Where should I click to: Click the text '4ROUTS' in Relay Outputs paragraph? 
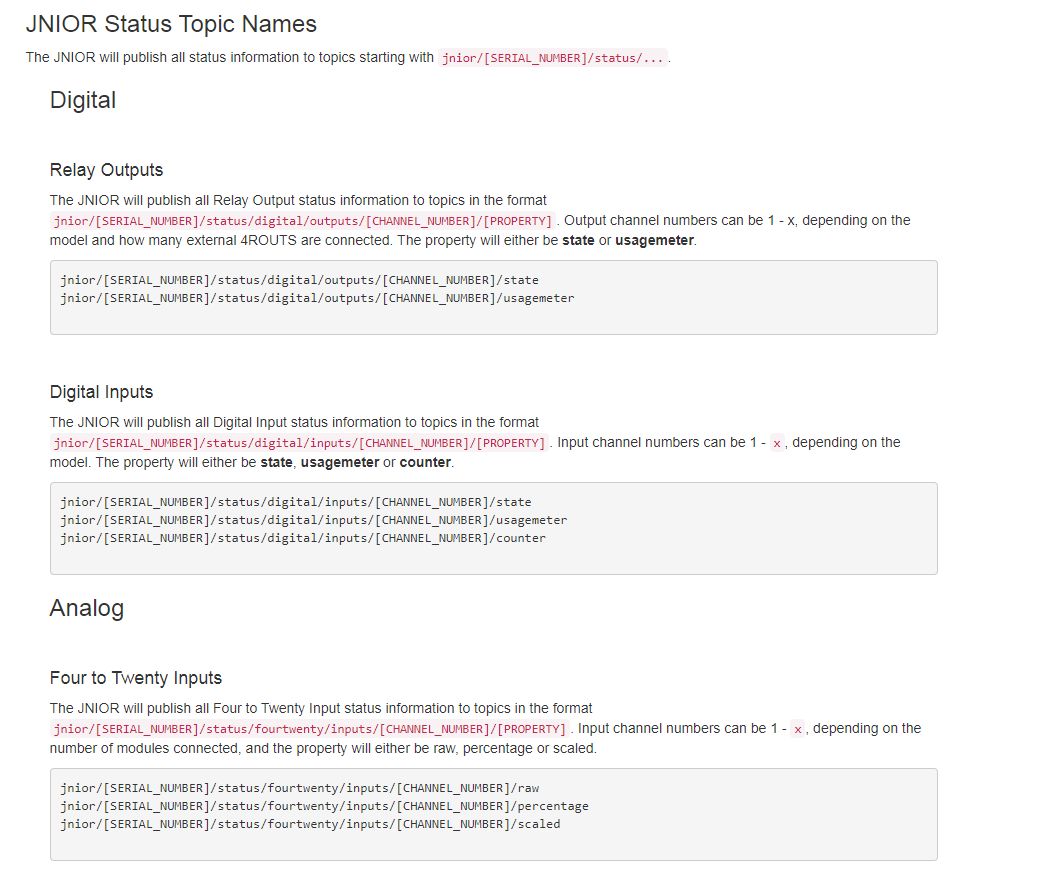click(268, 240)
